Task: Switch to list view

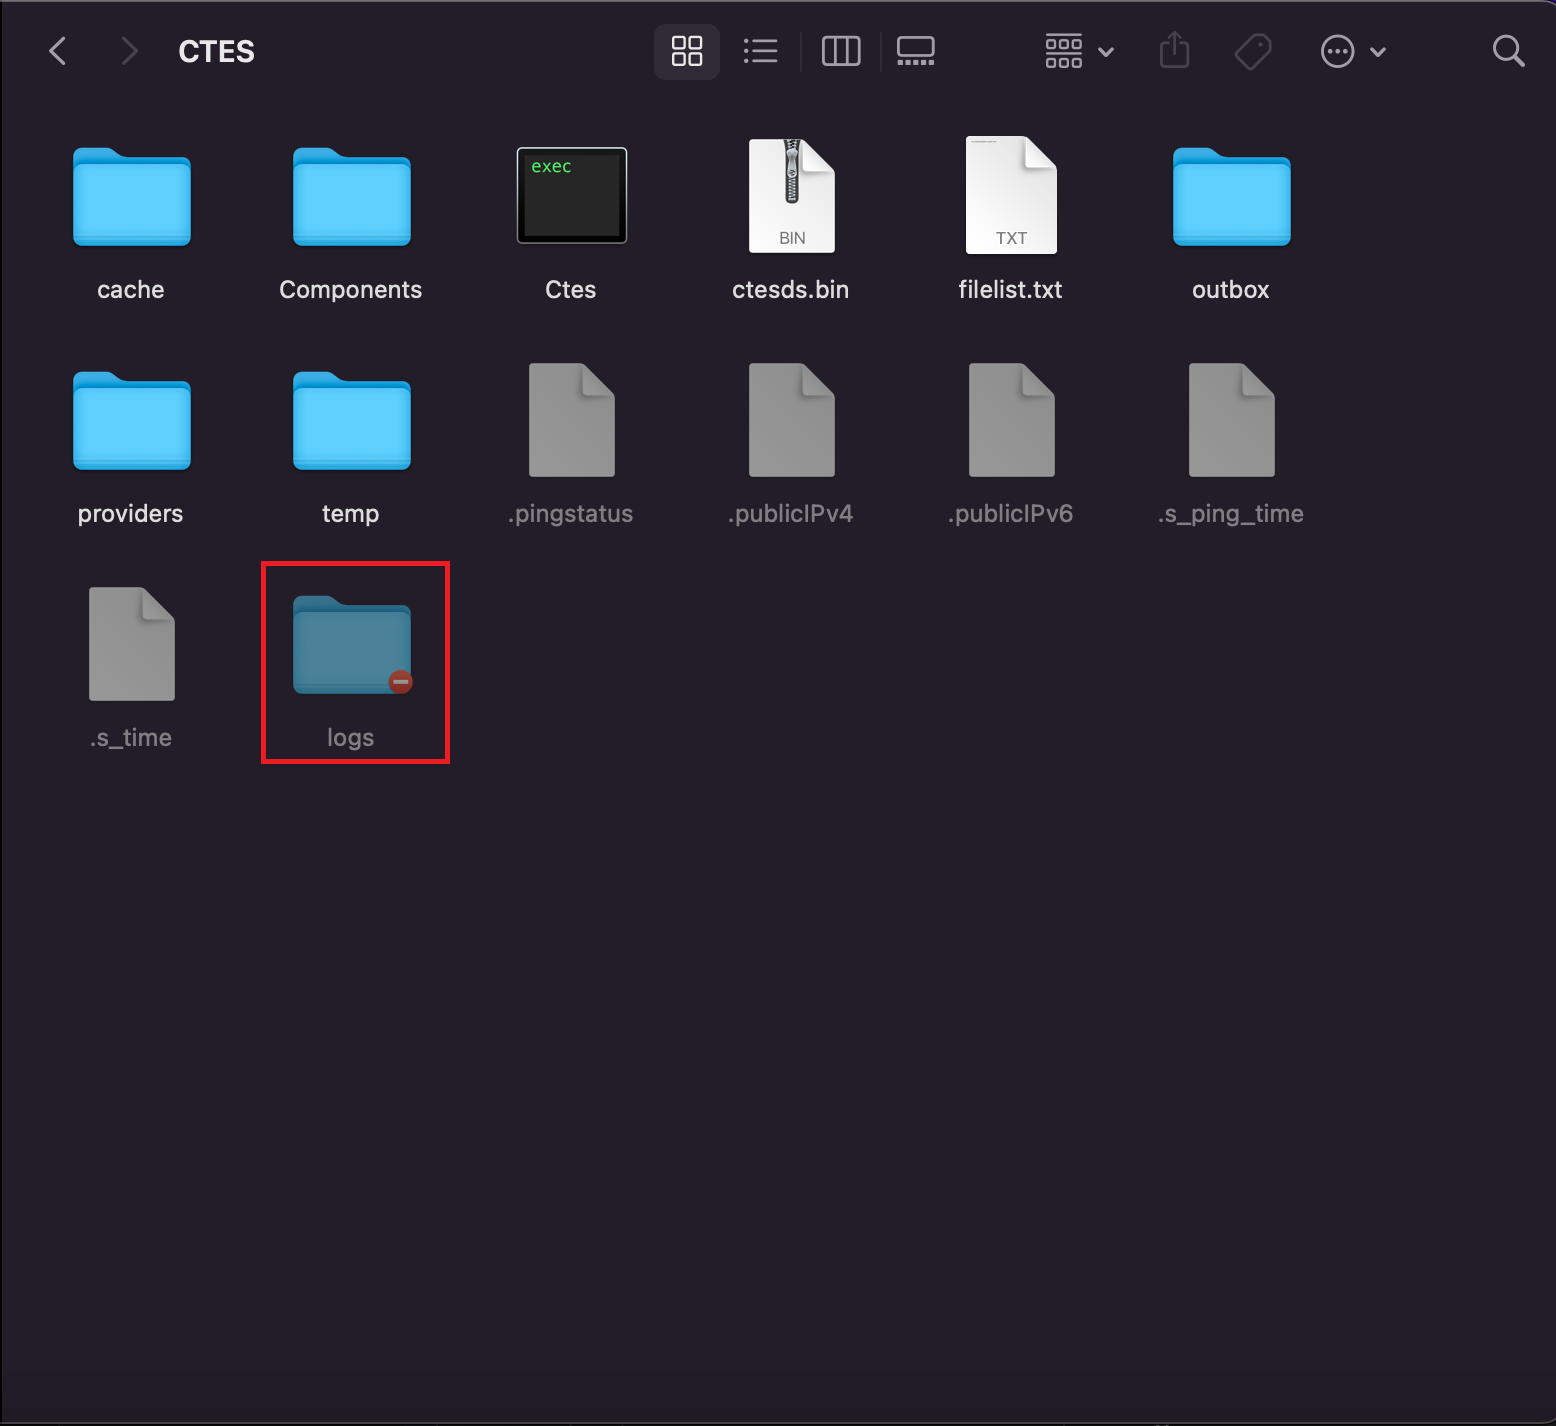Action: 760,51
